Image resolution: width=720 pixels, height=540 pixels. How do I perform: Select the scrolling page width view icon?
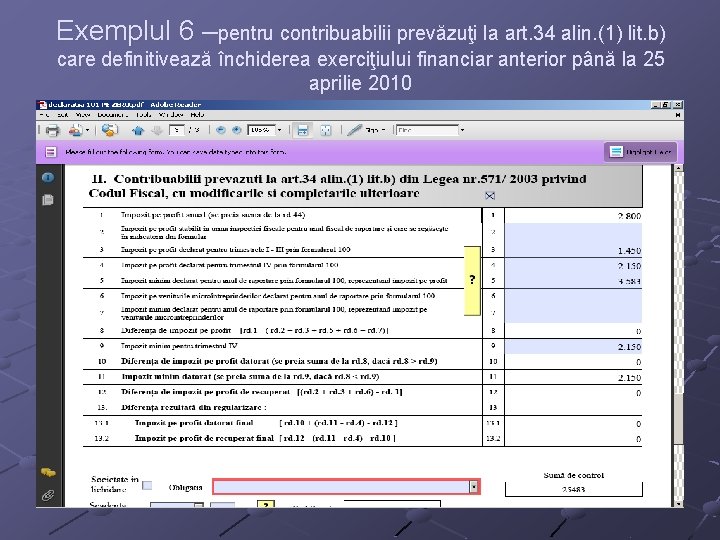(x=303, y=130)
